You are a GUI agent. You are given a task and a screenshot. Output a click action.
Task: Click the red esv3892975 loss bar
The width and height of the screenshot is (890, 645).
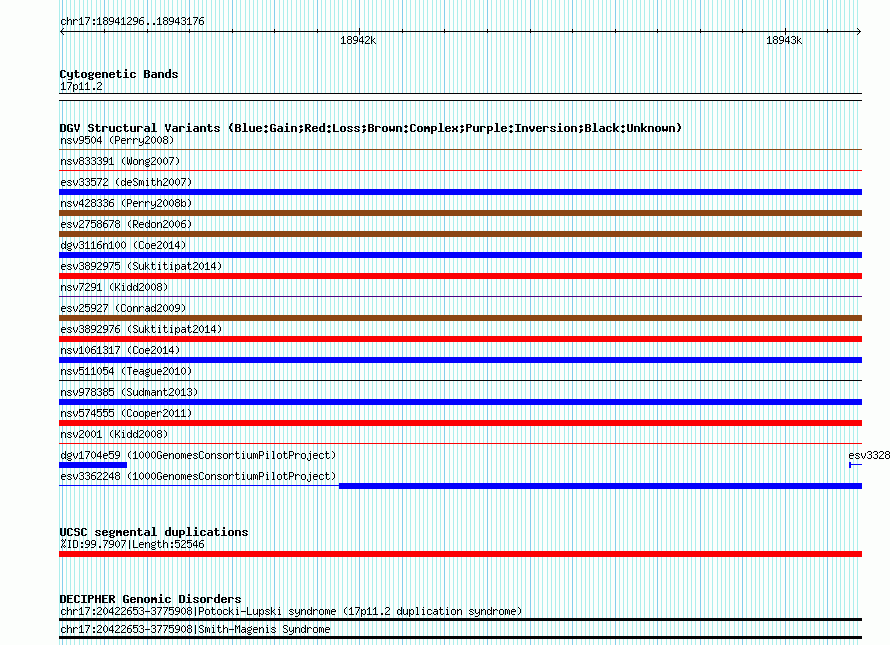(460, 276)
